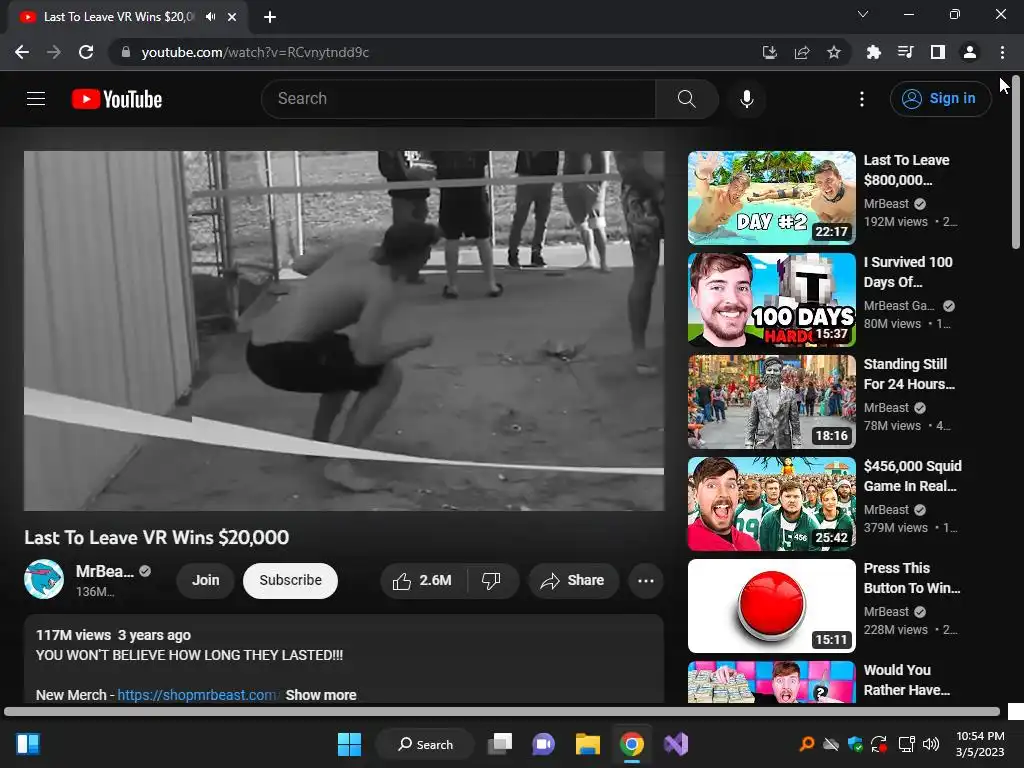Click video title Last To Leave VR
Screen dimensions: 1024x768
coord(157,537)
